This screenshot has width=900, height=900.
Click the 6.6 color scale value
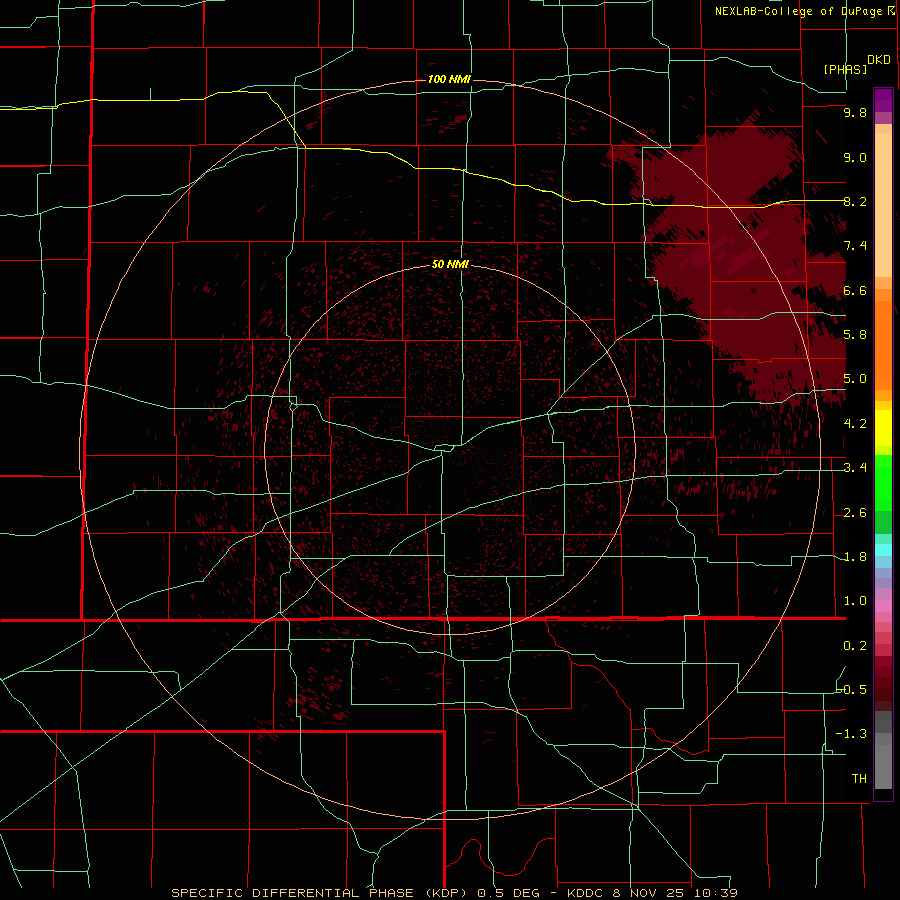point(855,290)
